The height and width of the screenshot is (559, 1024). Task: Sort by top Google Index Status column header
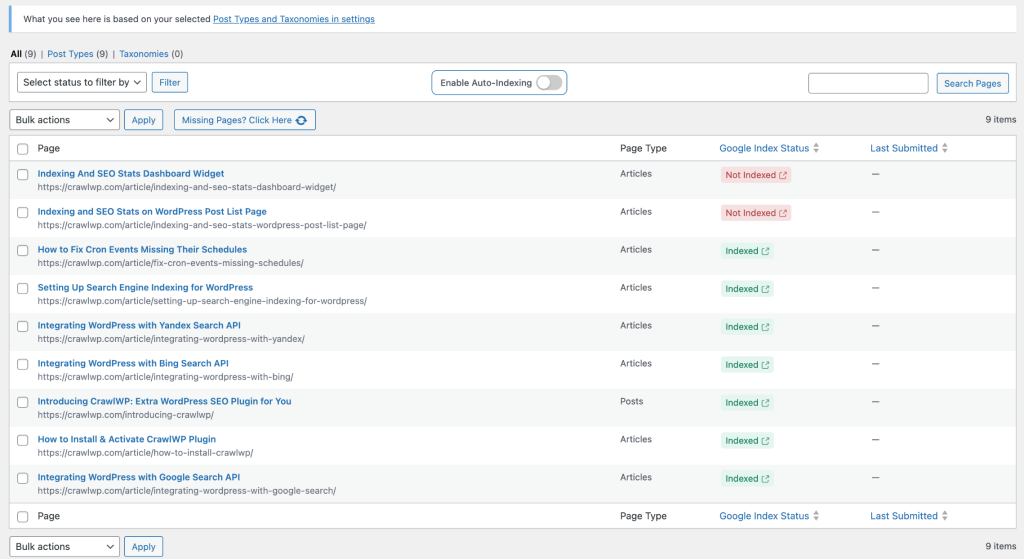[x=764, y=148]
